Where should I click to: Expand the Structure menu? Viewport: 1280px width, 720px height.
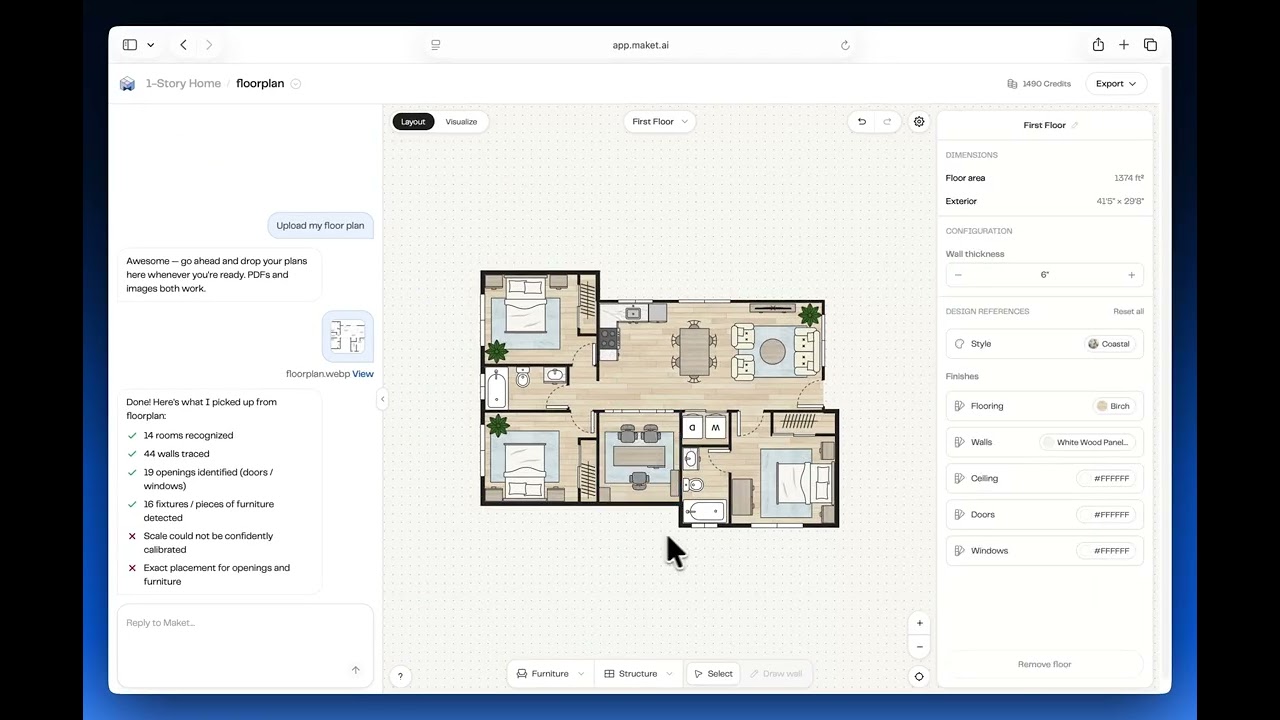pos(638,674)
